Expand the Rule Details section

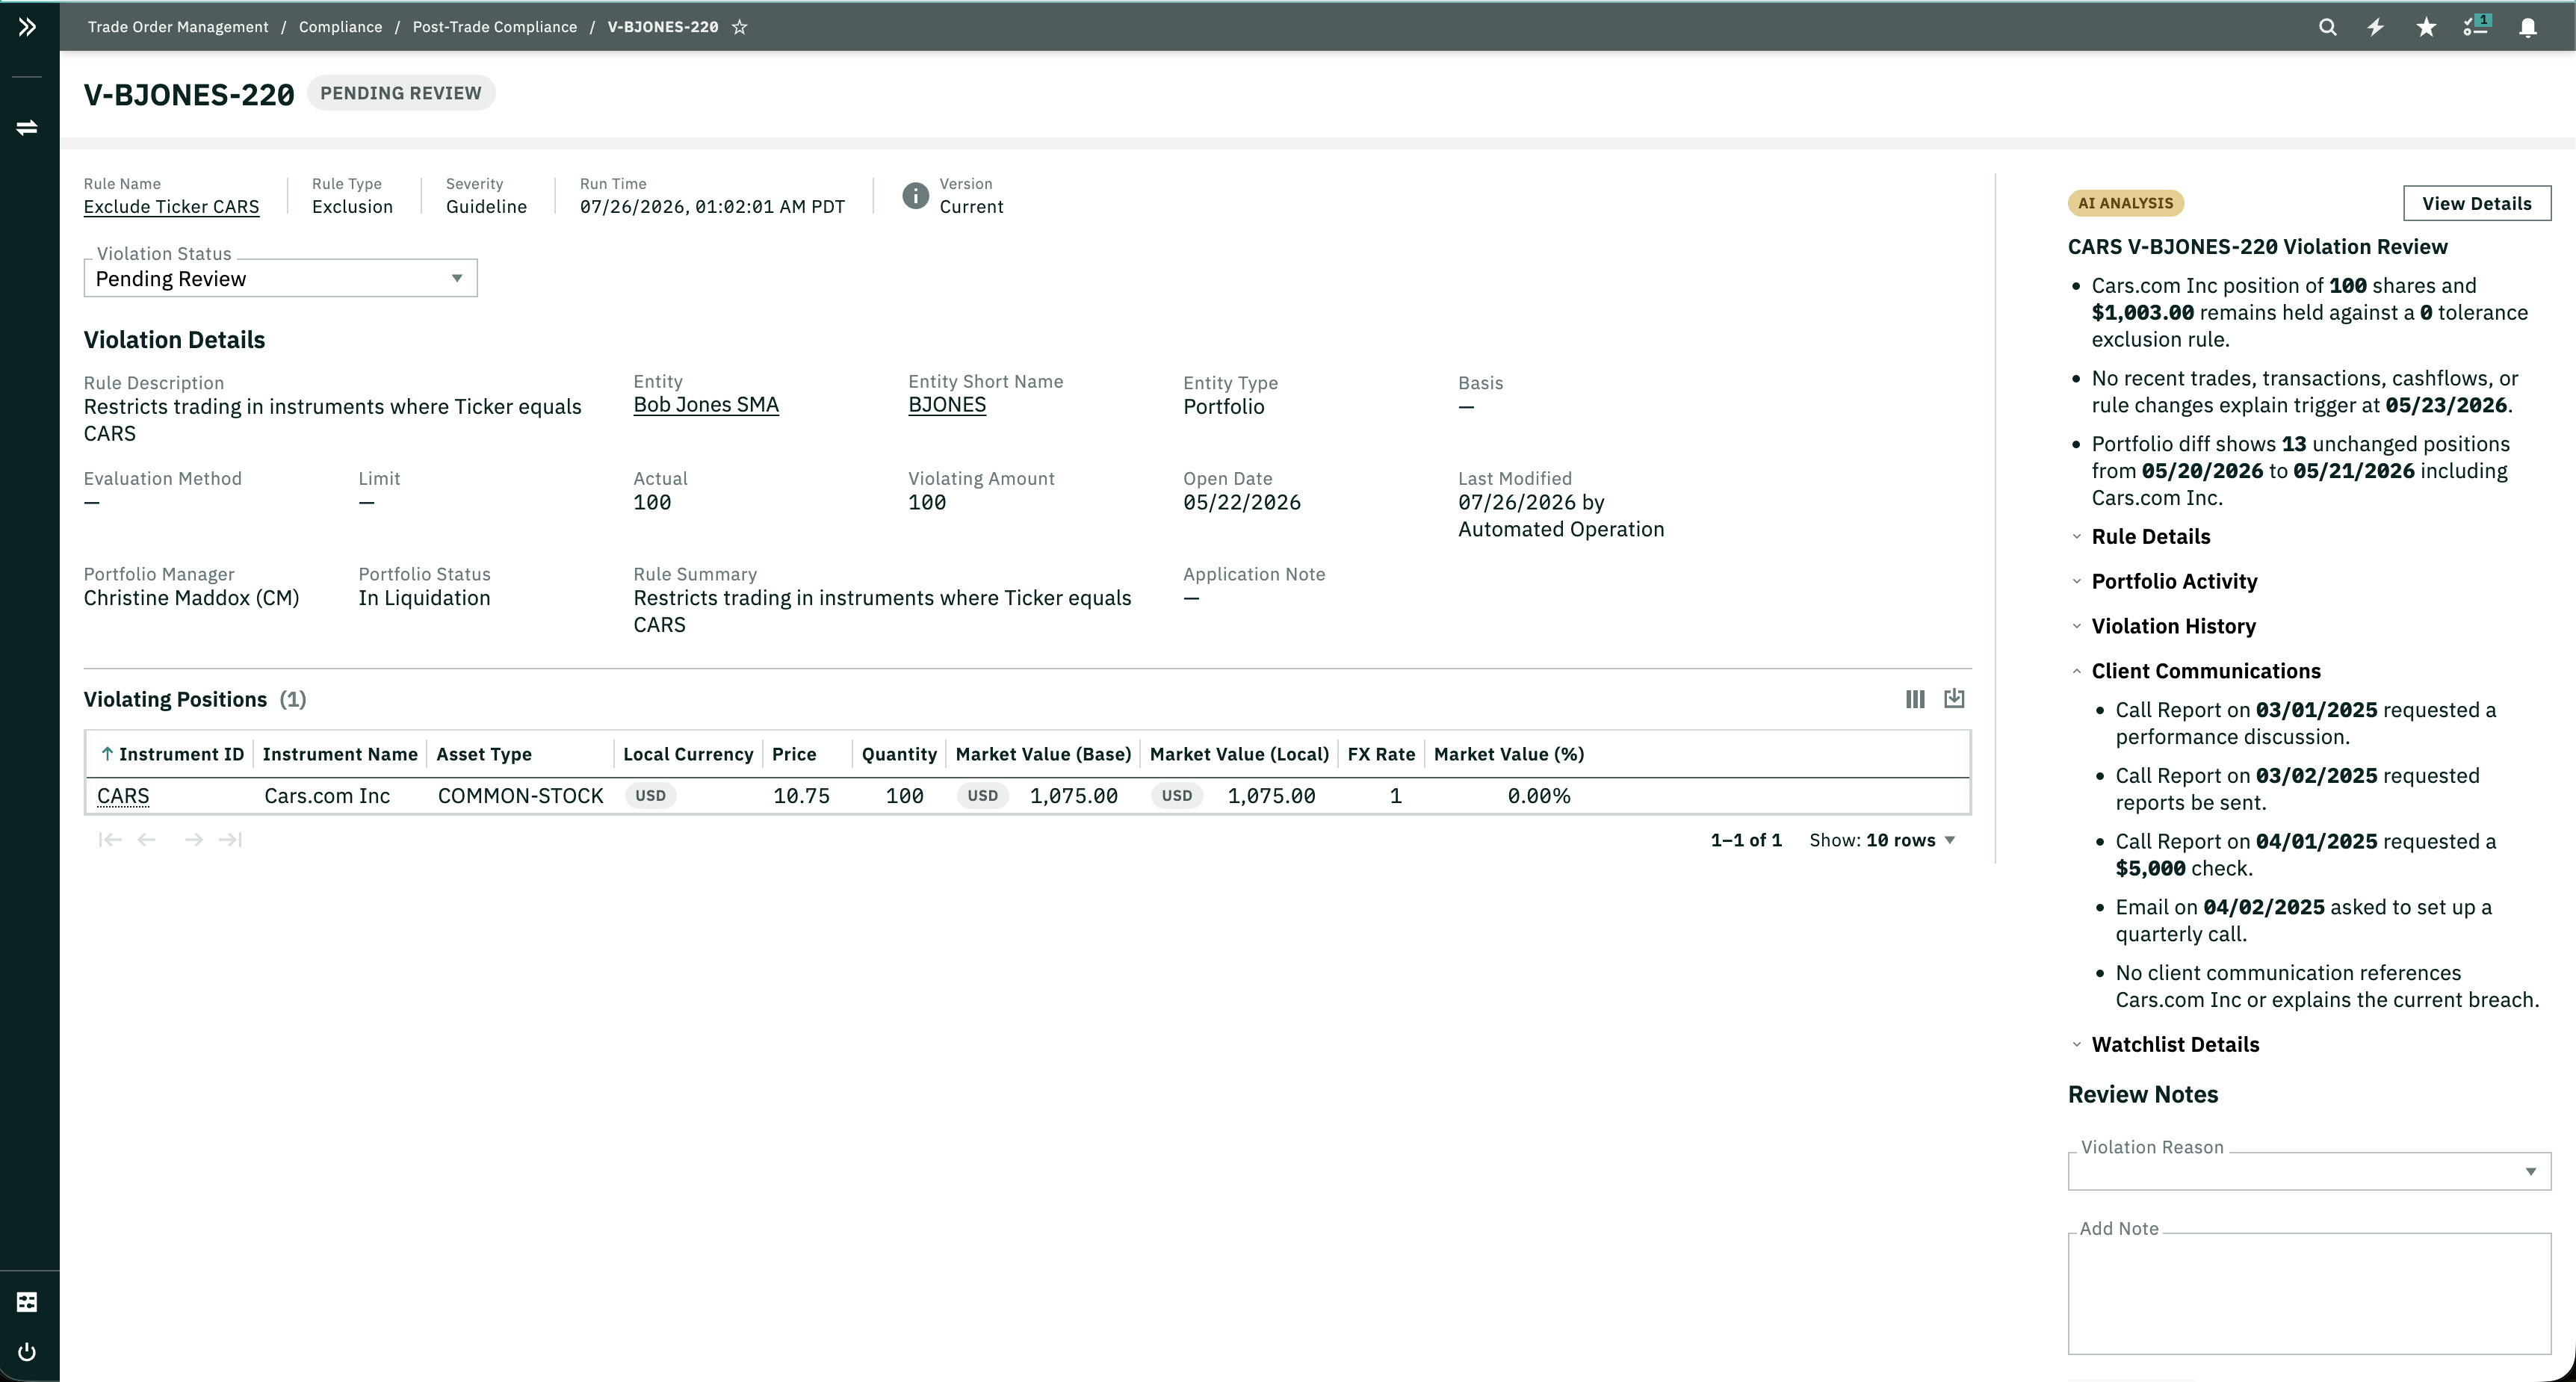[x=2150, y=537]
